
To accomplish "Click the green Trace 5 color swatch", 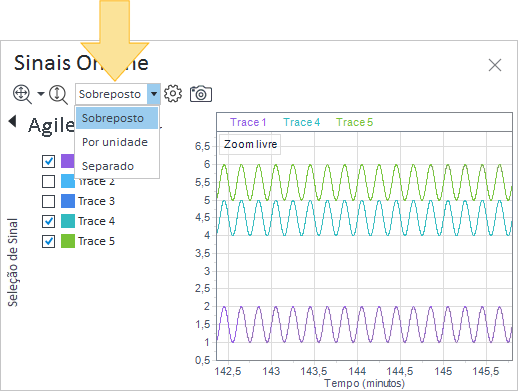I will [68, 241].
